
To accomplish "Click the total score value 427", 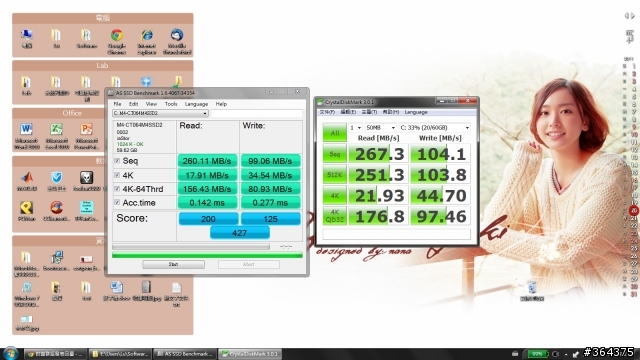I will coord(240,233).
